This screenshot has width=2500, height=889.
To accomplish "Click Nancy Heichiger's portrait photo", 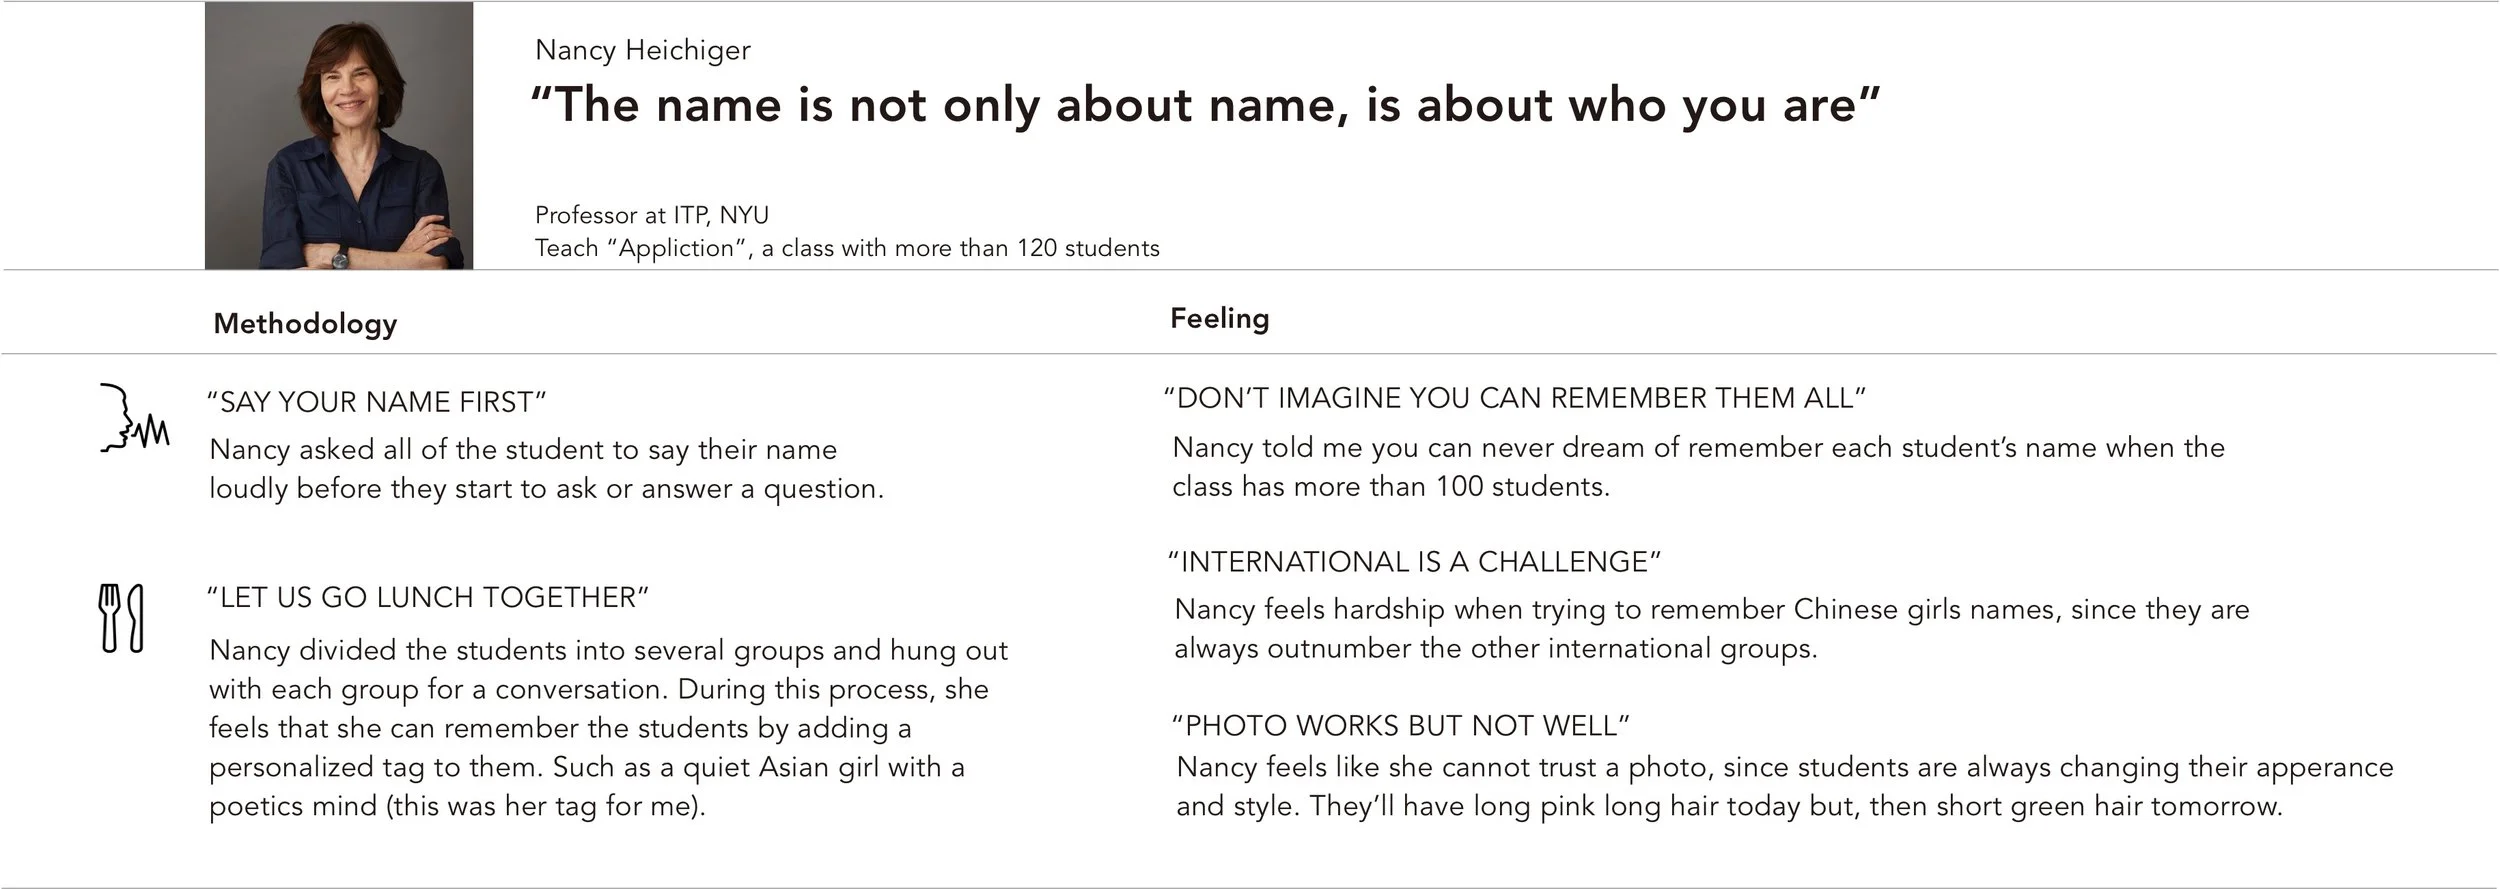I will tap(339, 135).
